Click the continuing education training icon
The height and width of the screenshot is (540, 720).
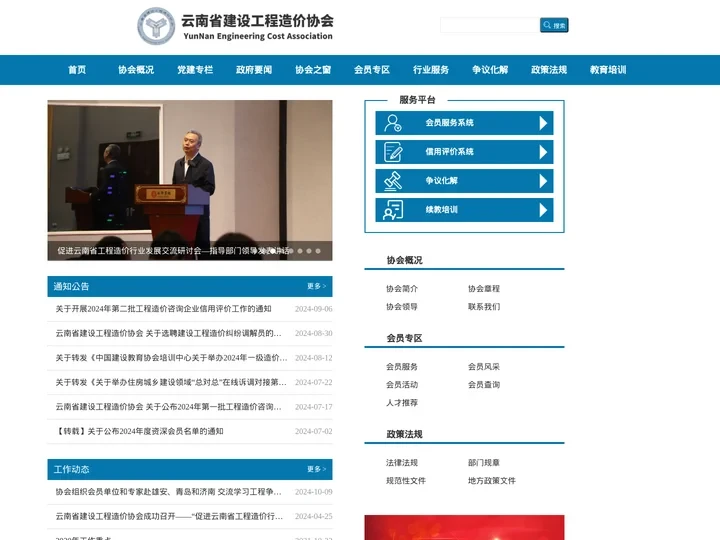click(393, 210)
